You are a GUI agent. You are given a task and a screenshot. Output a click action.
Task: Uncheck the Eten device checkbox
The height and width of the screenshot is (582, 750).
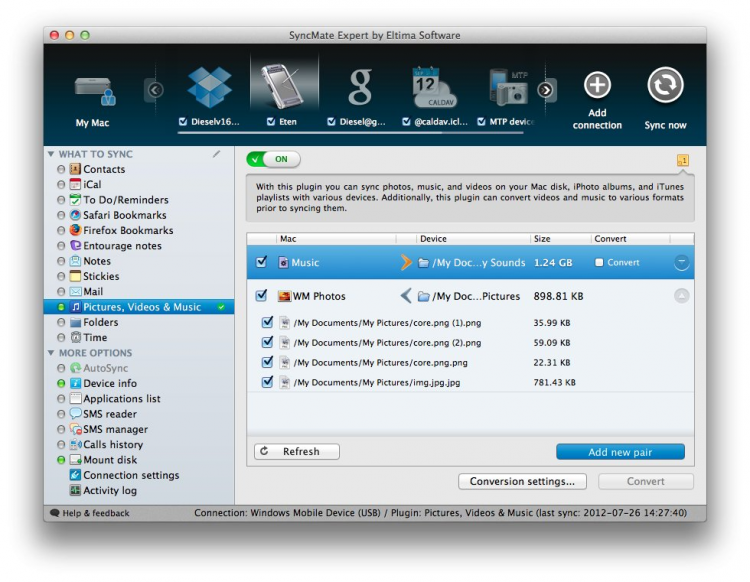pyautogui.click(x=271, y=121)
